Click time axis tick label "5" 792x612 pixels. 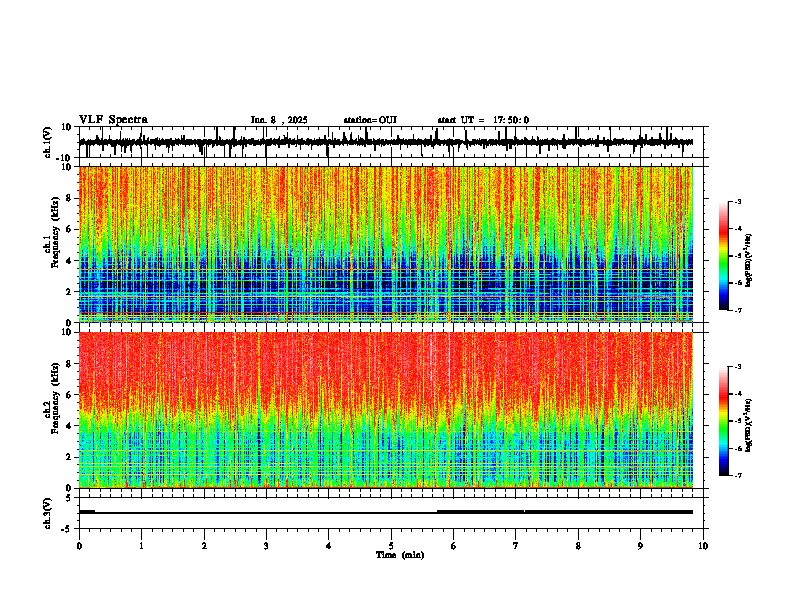coord(391,546)
